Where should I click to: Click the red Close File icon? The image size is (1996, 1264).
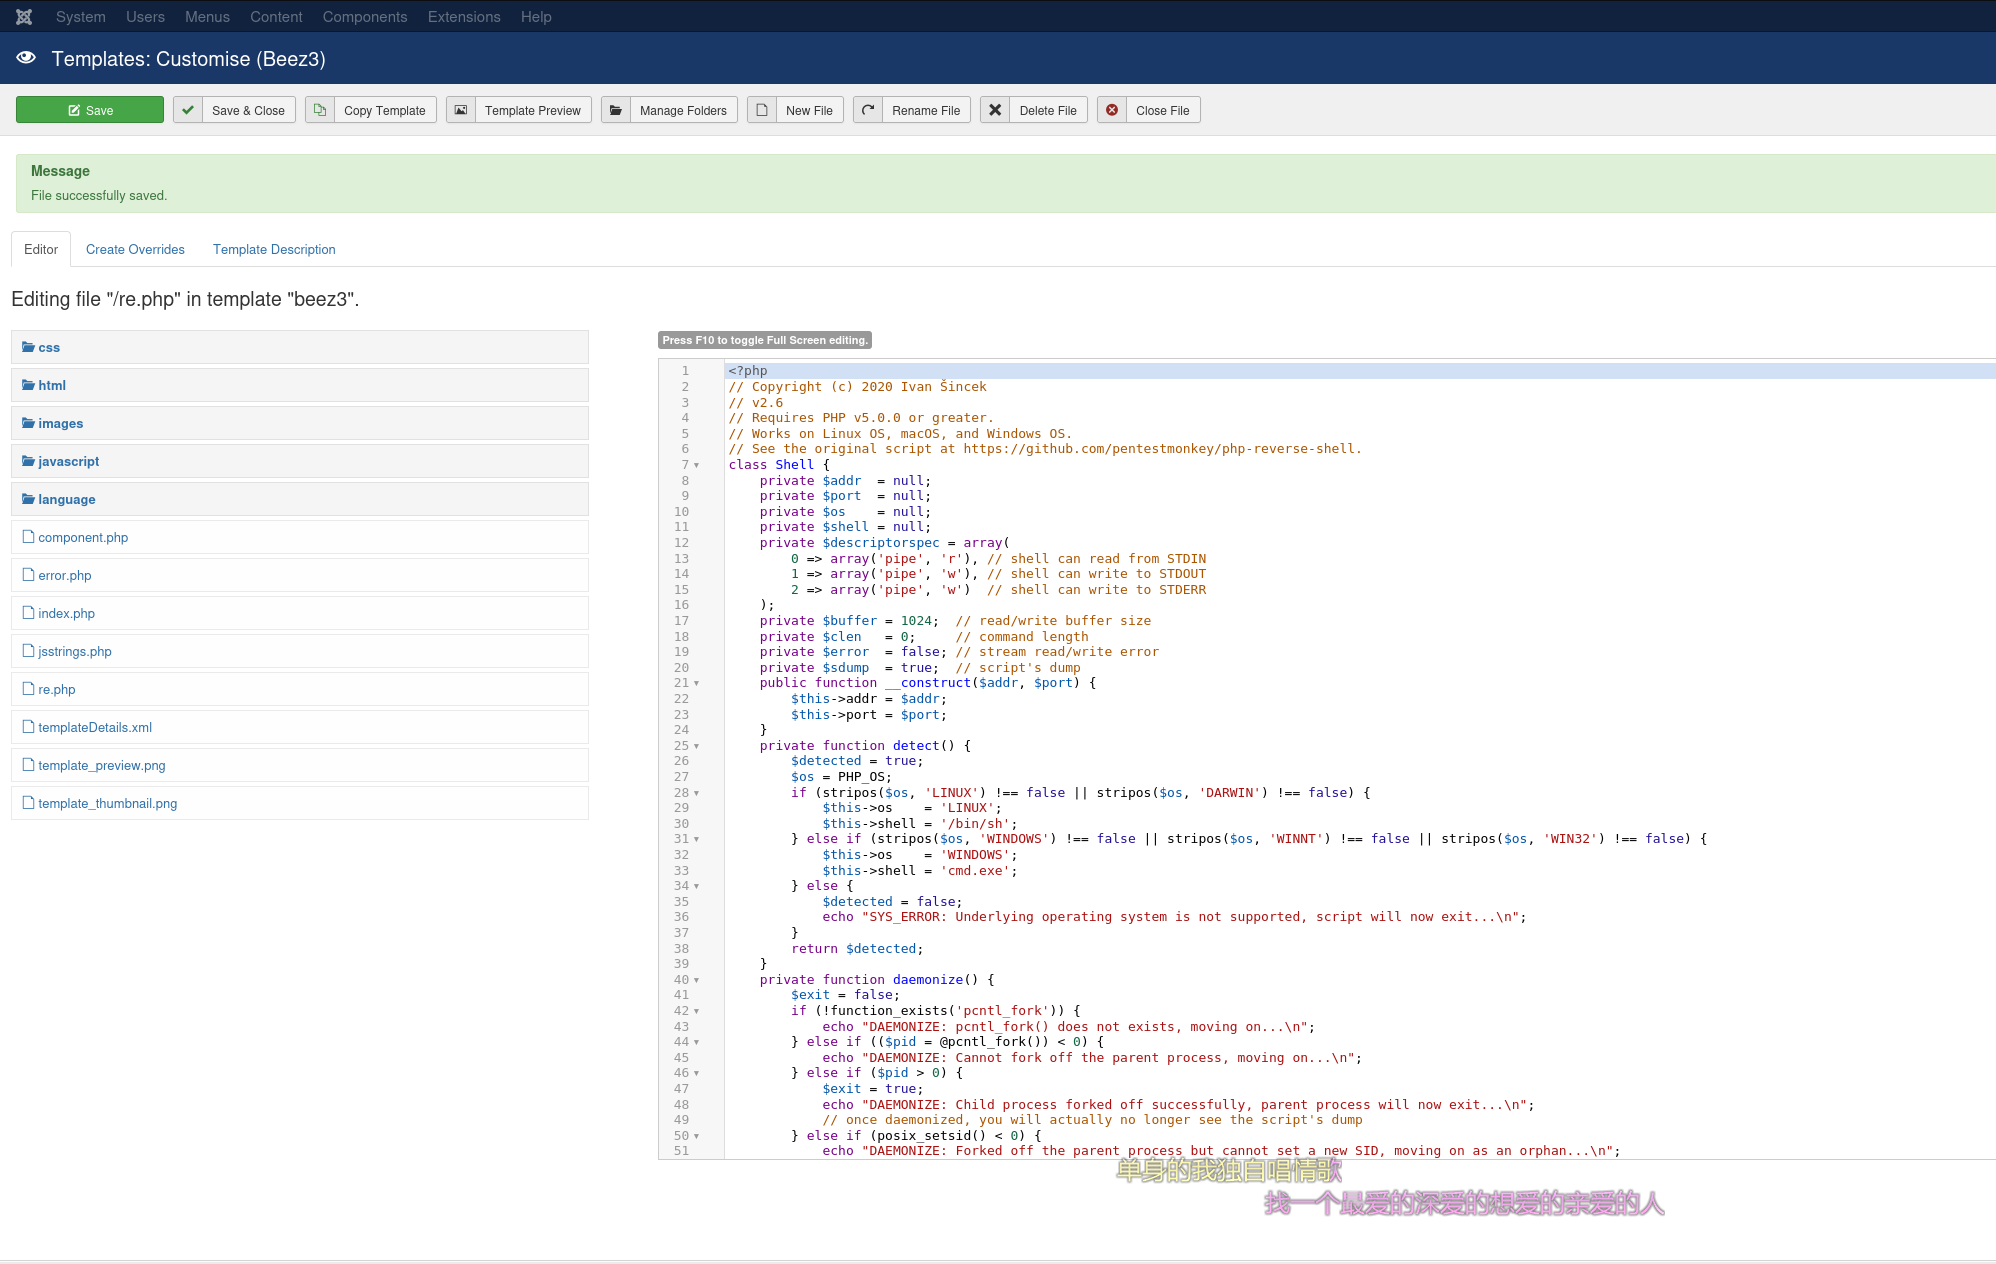click(x=1112, y=110)
